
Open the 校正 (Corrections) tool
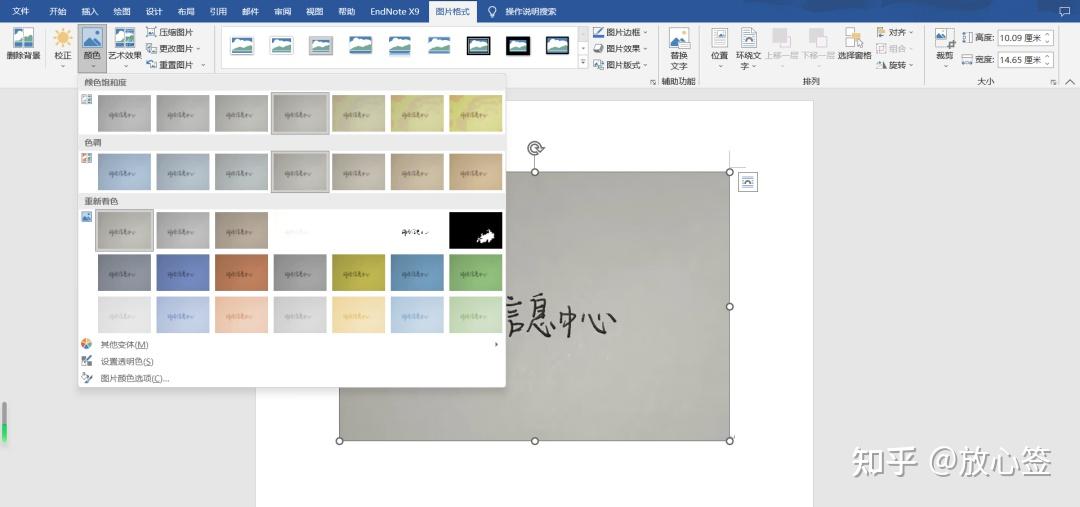click(x=63, y=46)
